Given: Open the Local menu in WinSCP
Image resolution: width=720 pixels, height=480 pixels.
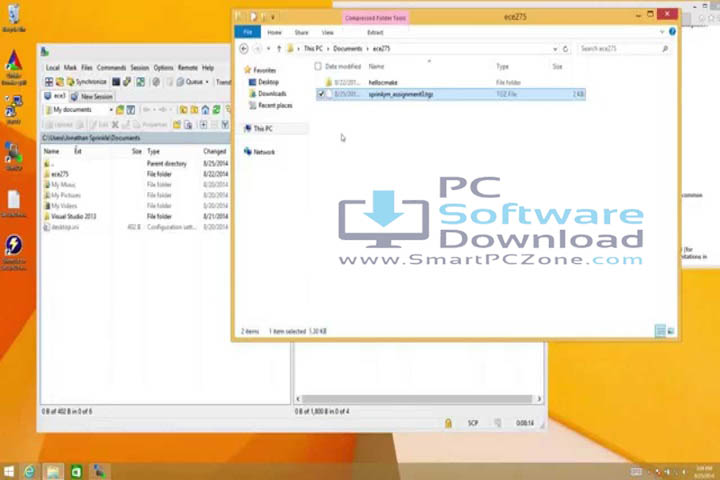Looking at the screenshot, I should coord(52,68).
